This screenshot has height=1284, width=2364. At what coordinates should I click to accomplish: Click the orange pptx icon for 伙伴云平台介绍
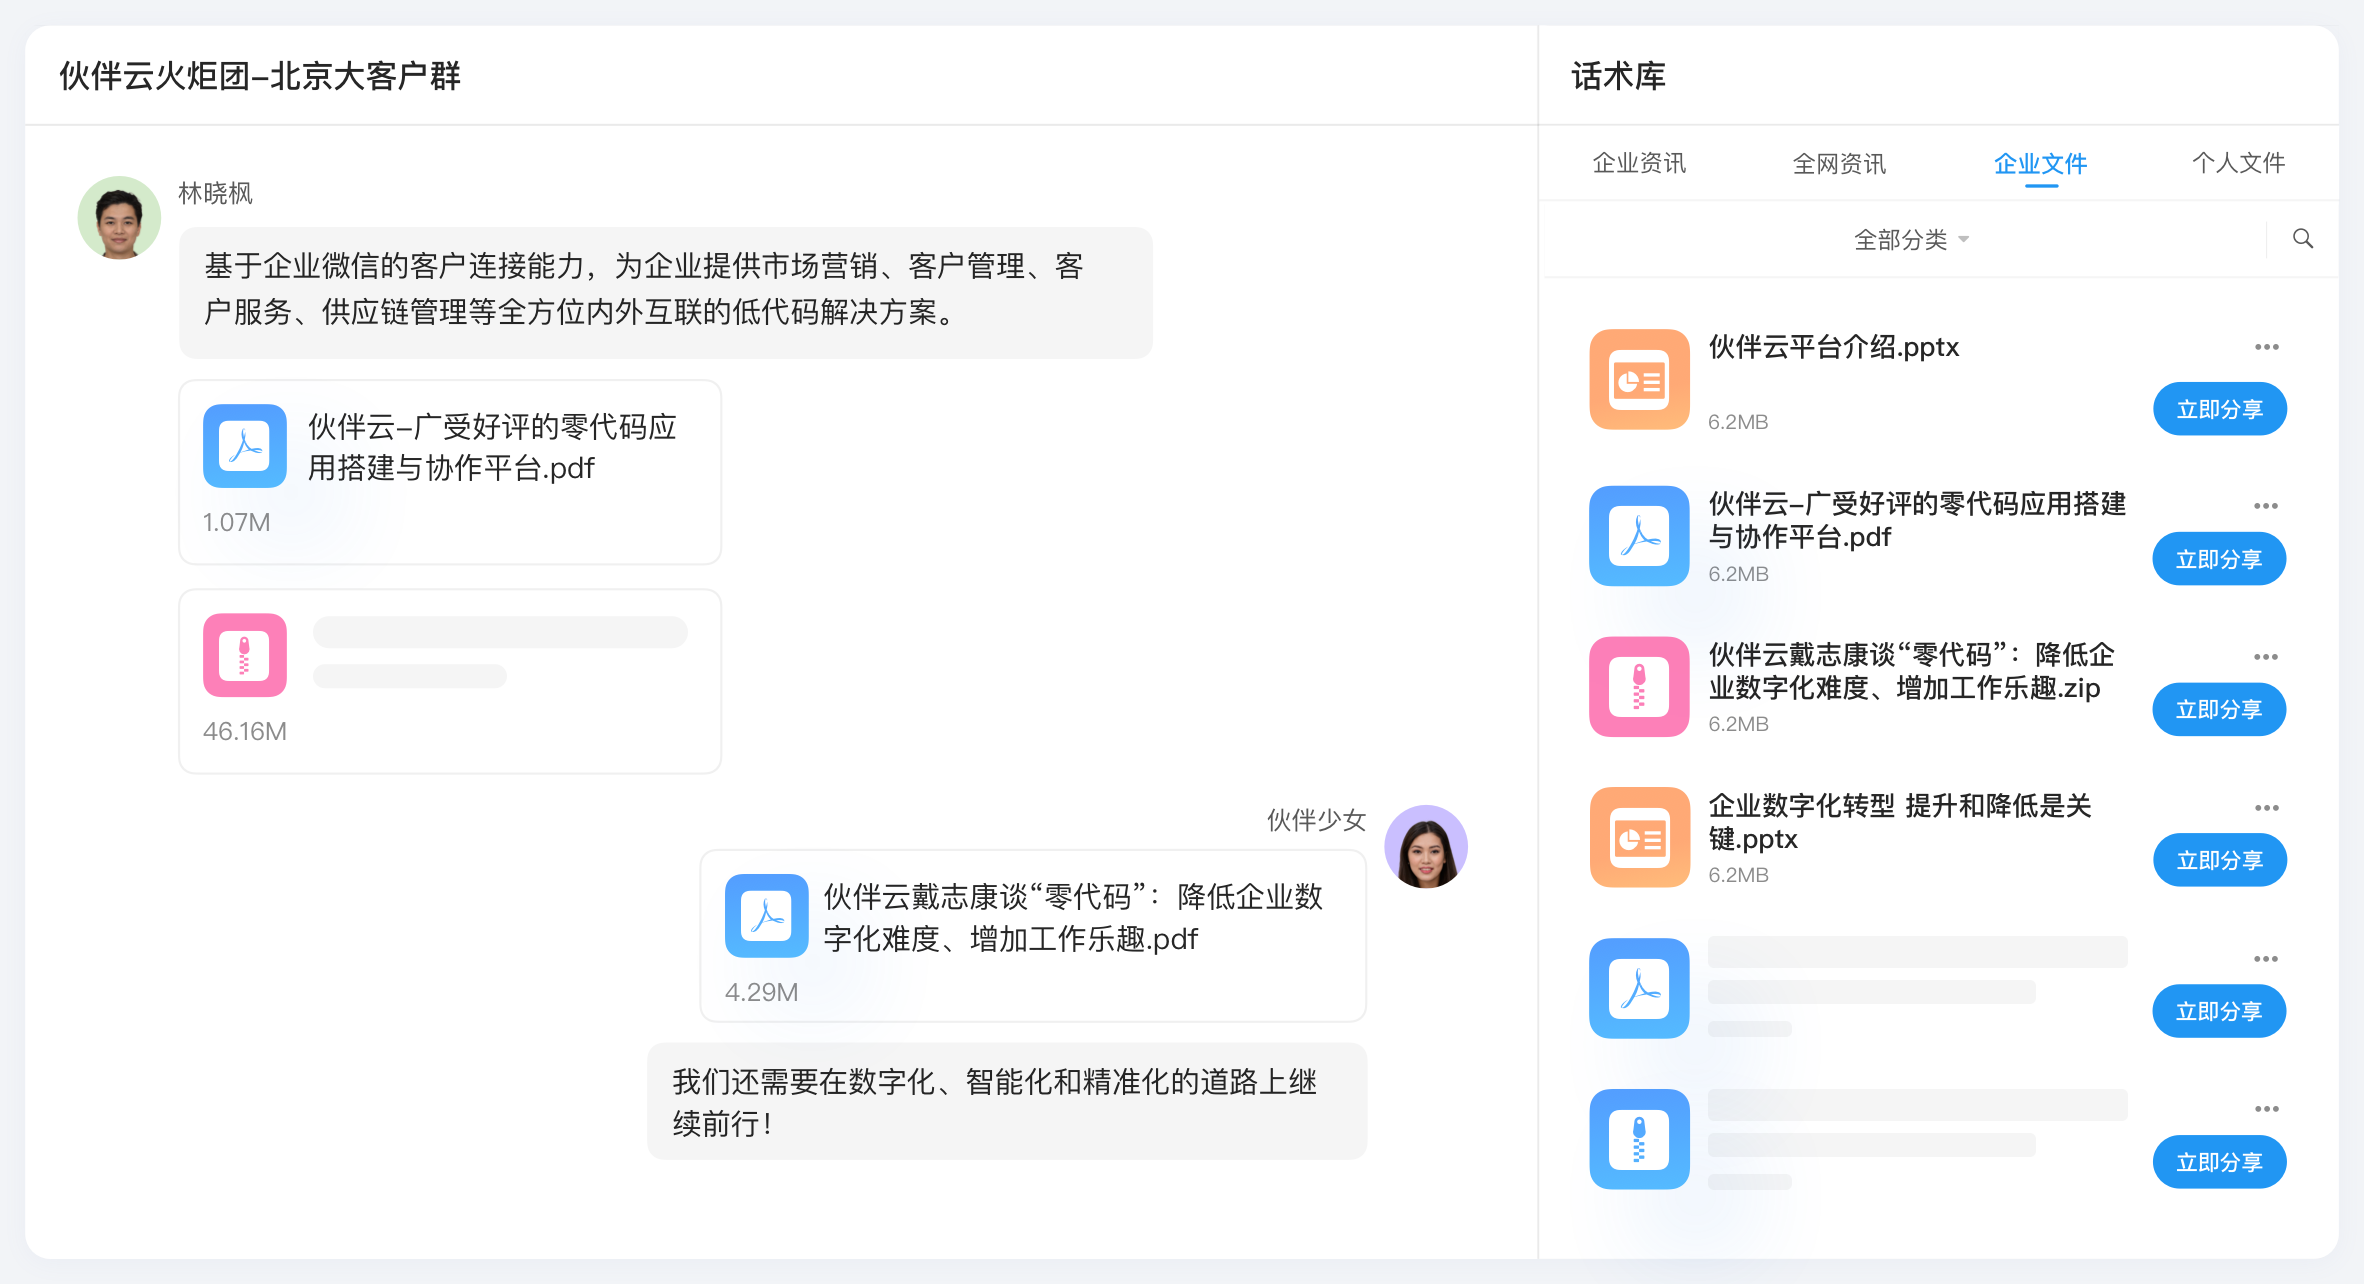tap(1639, 380)
